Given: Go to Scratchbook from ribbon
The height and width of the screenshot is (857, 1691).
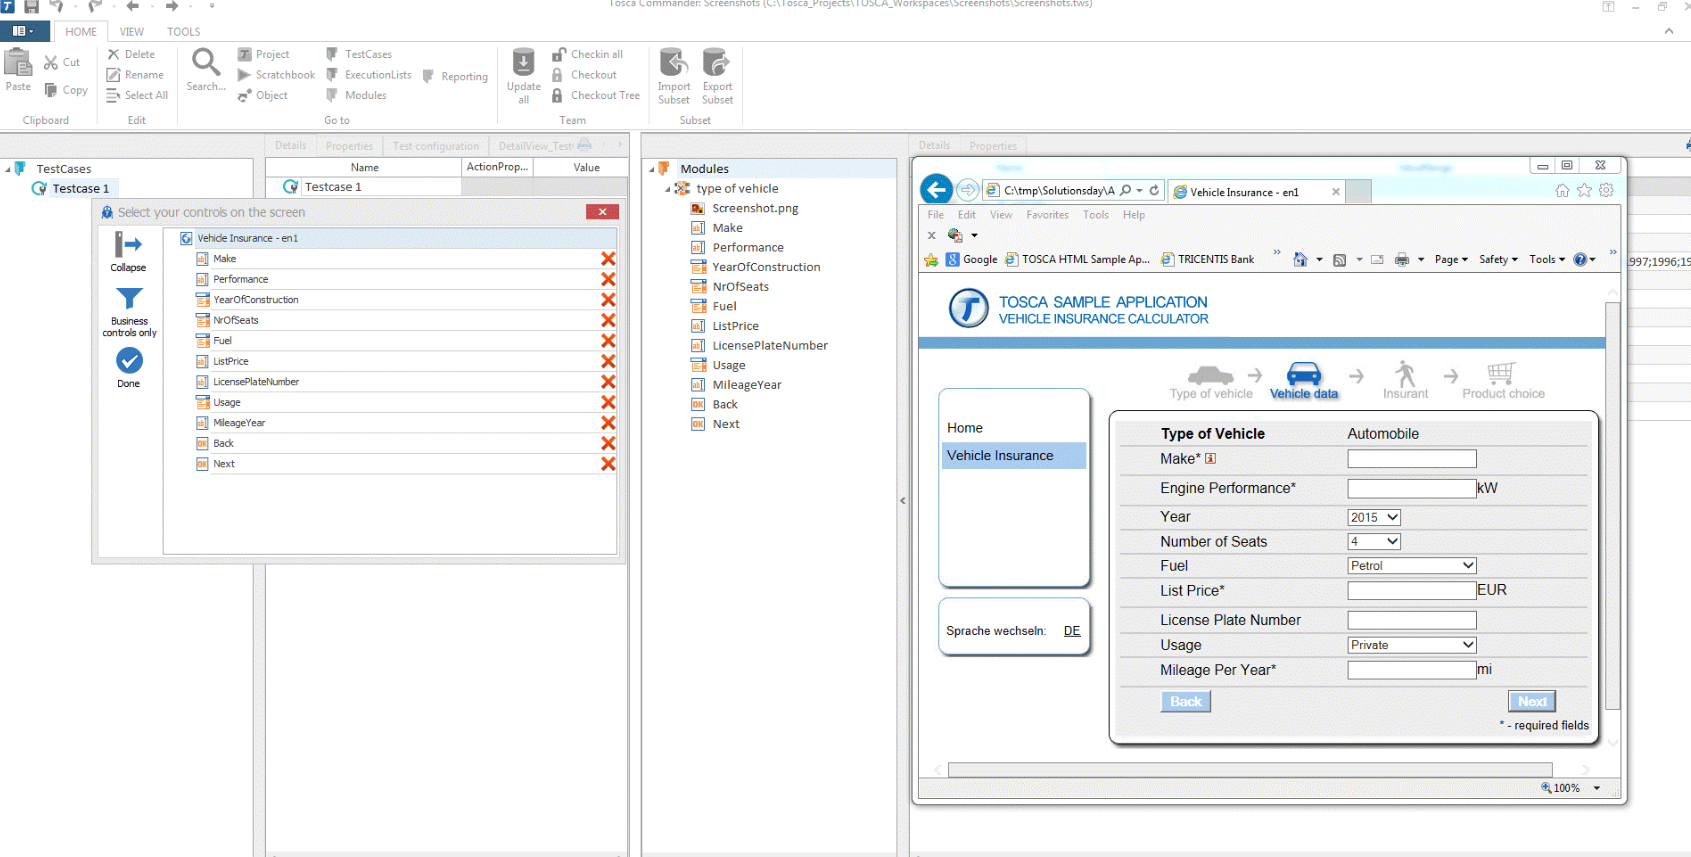Looking at the screenshot, I should (x=276, y=75).
